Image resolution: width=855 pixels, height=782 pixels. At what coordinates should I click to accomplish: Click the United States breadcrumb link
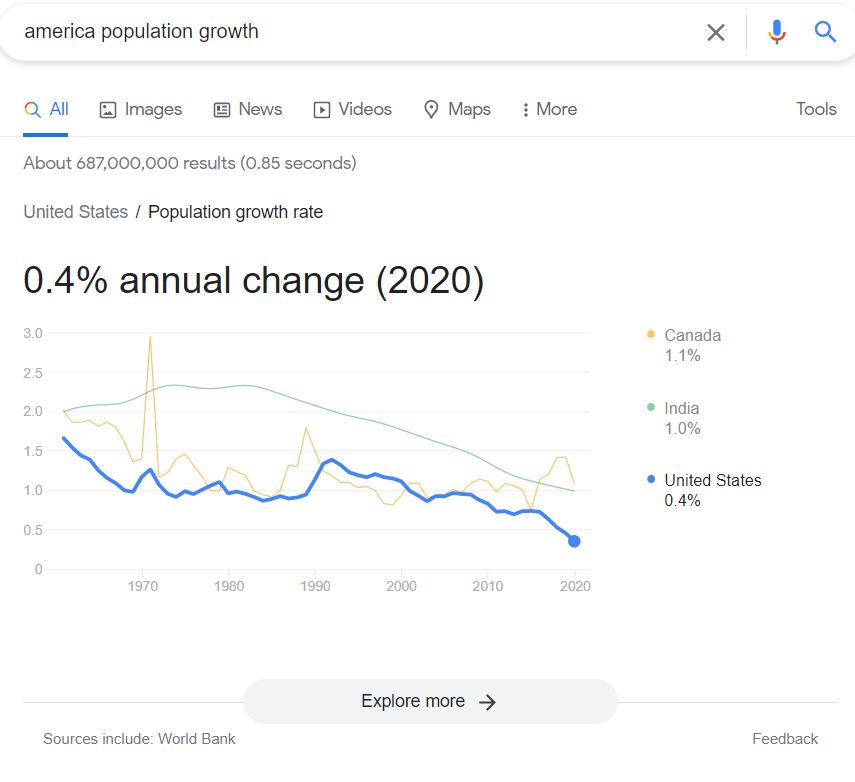76,212
